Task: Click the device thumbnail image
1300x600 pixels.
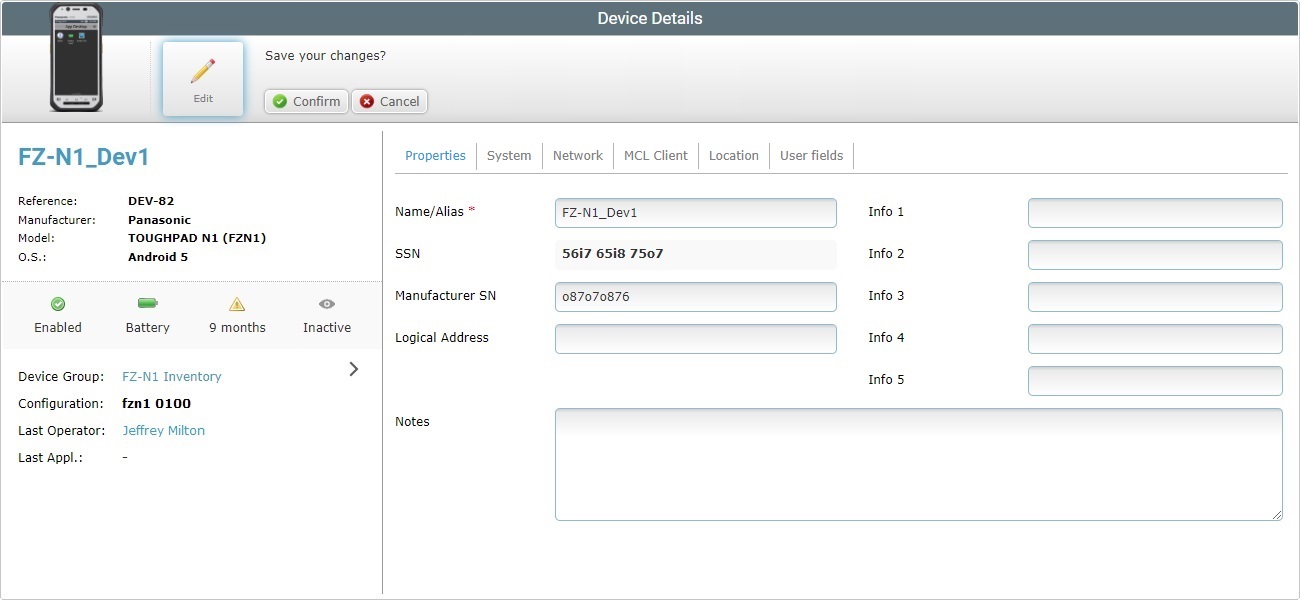Action: (76, 60)
